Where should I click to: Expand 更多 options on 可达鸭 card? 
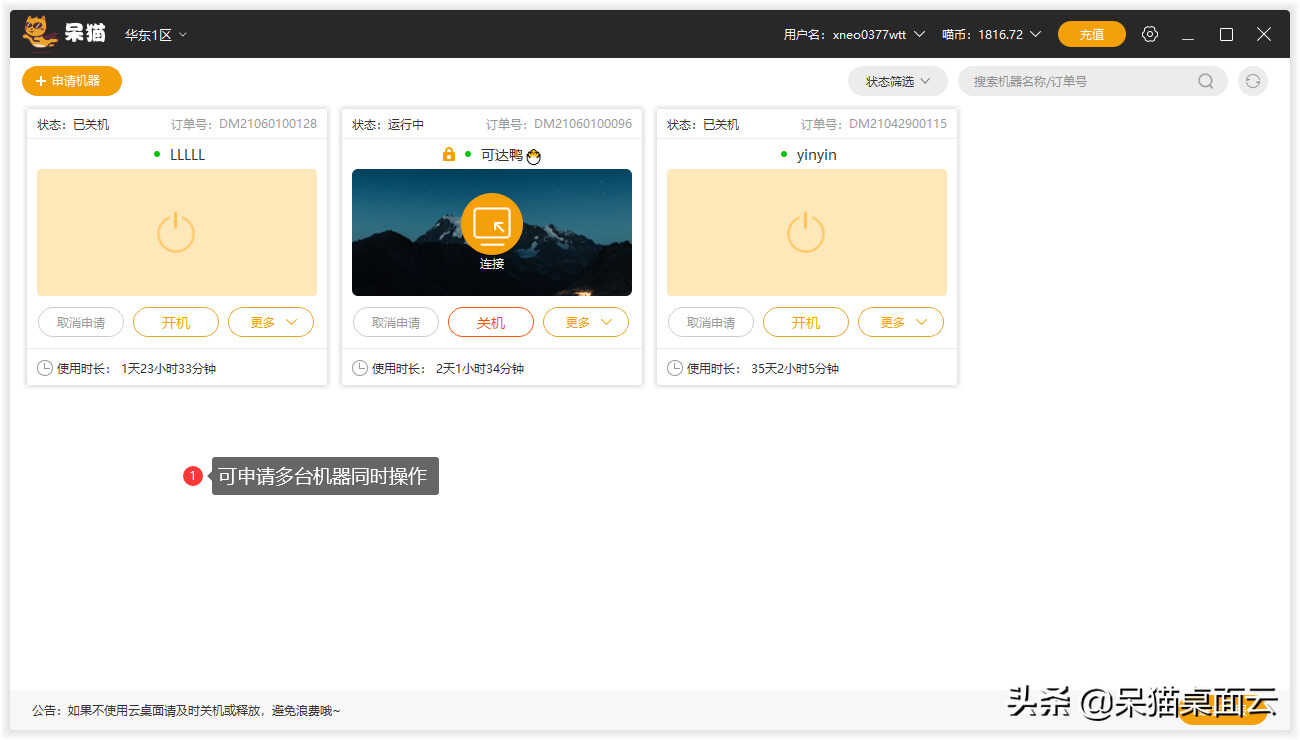tap(586, 322)
